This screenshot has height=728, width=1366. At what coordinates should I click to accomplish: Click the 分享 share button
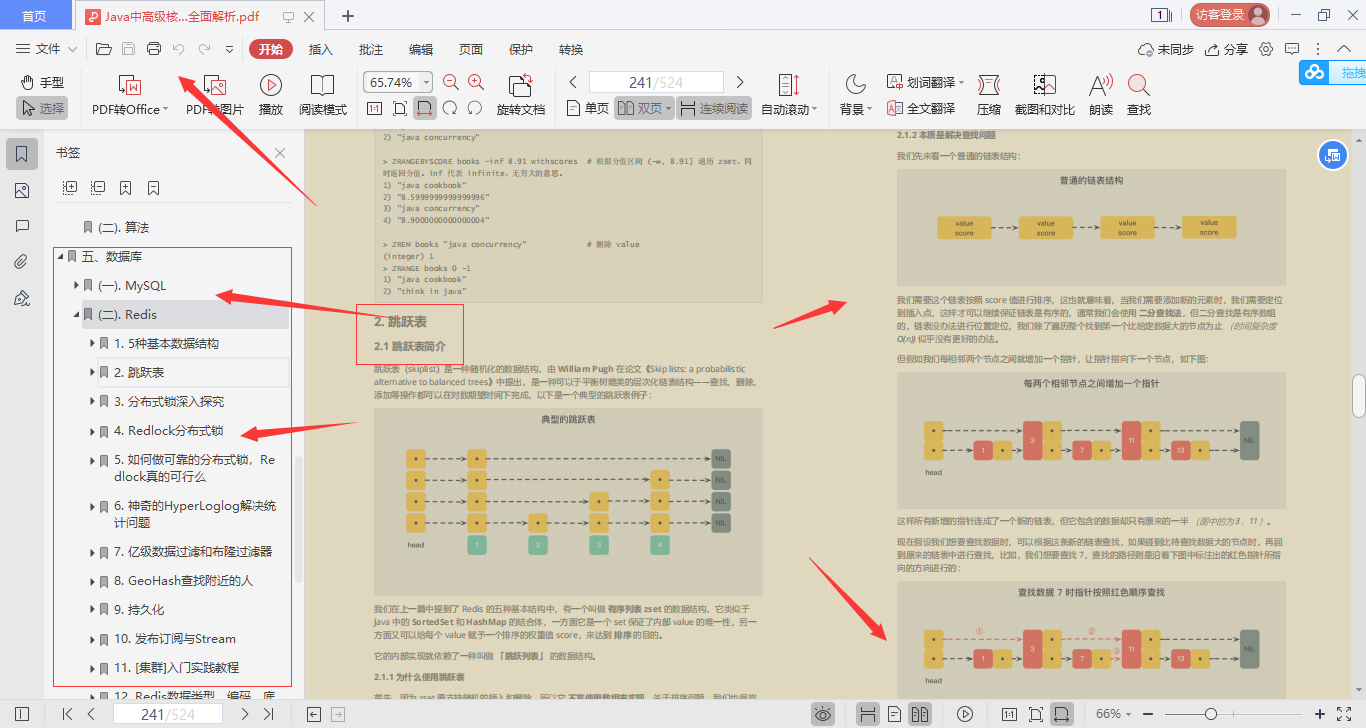(1227, 49)
